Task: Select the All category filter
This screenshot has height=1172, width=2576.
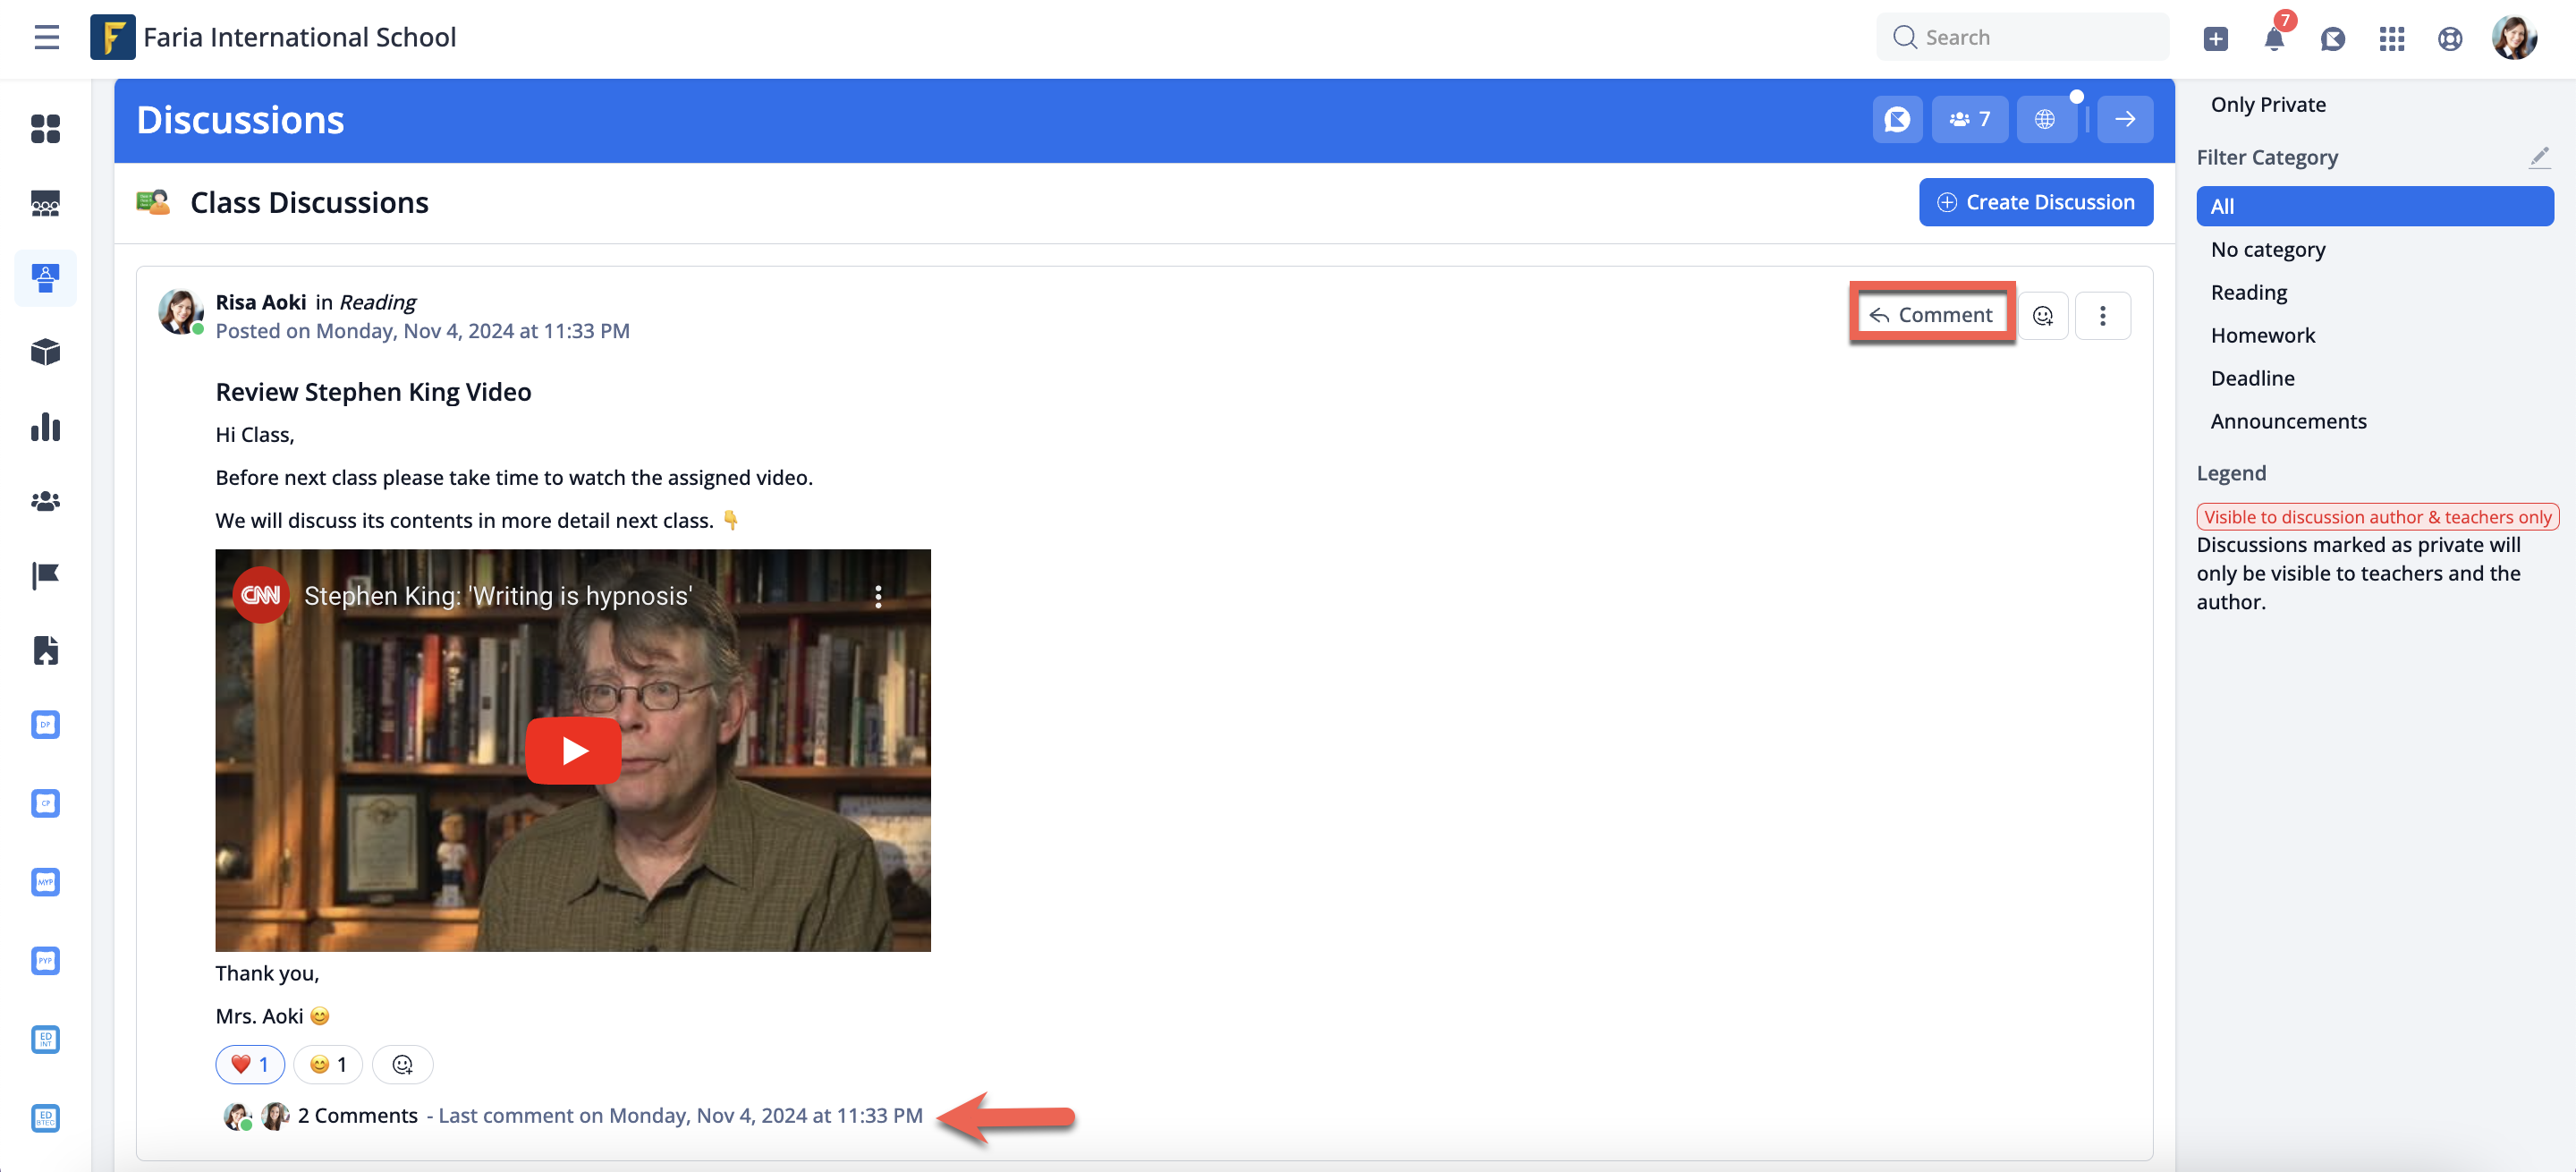Action: click(x=2375, y=206)
